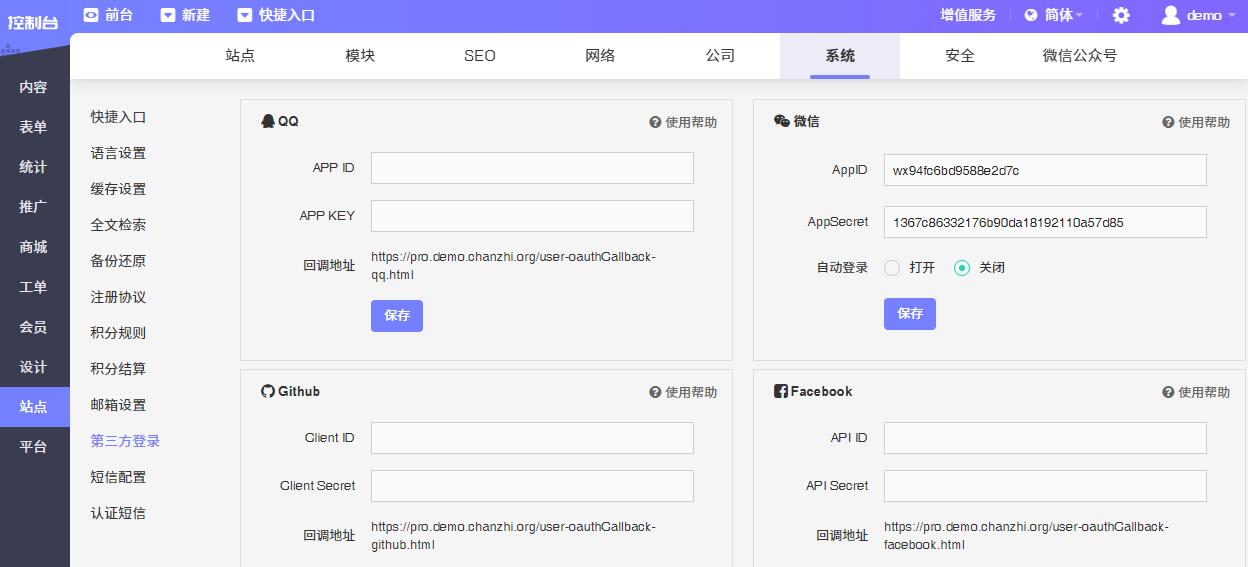Select the 关闭 radio for 自动登录
The image size is (1248, 567).
(962, 268)
